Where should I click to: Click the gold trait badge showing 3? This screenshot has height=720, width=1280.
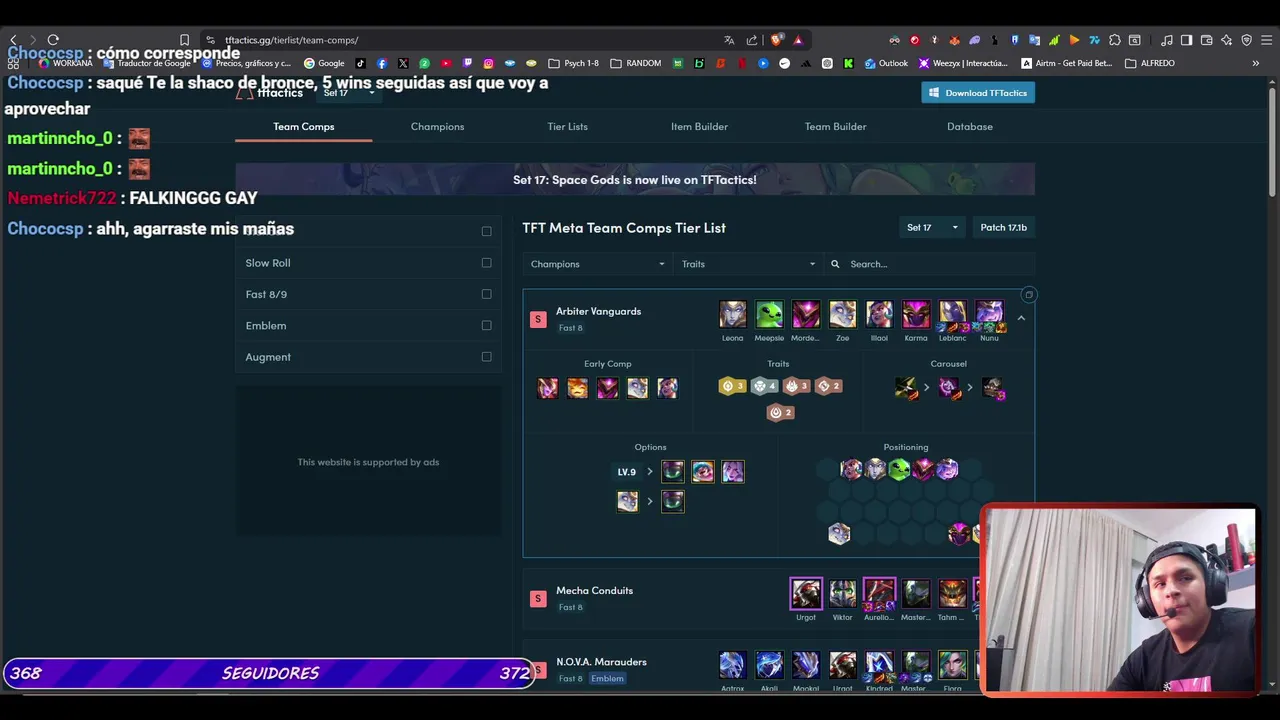point(733,386)
